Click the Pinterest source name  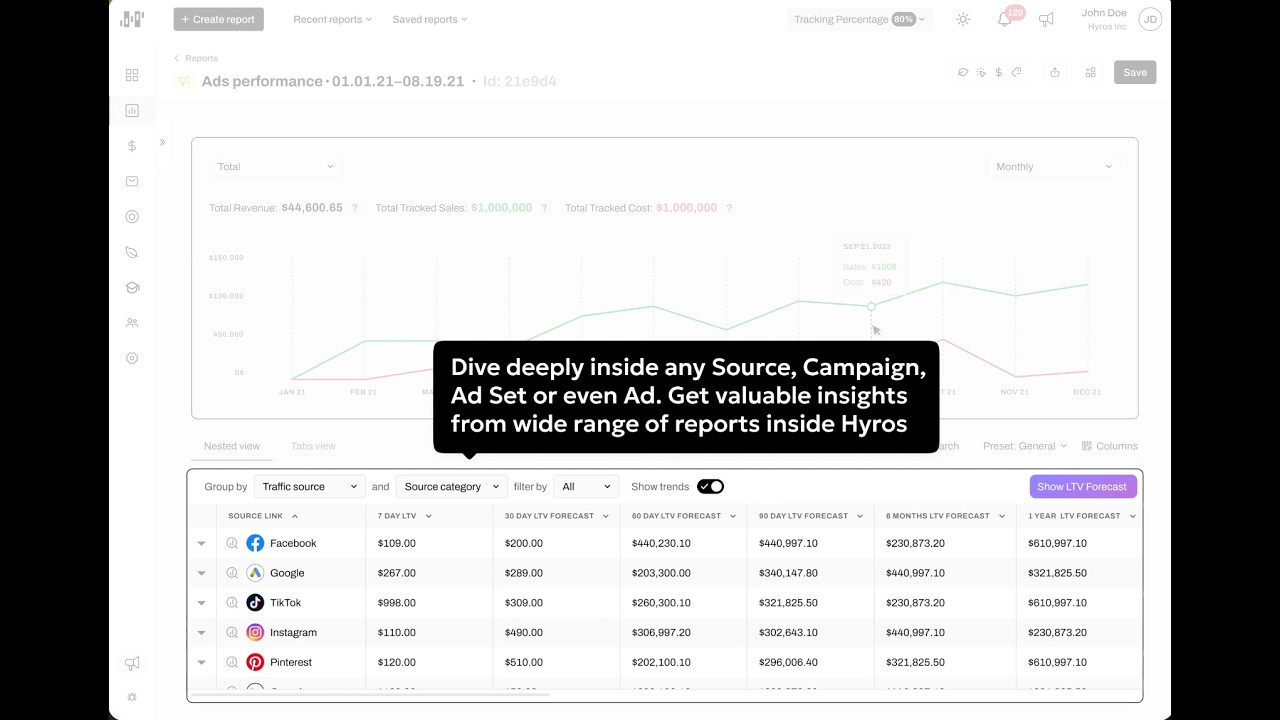pyautogui.click(x=291, y=662)
